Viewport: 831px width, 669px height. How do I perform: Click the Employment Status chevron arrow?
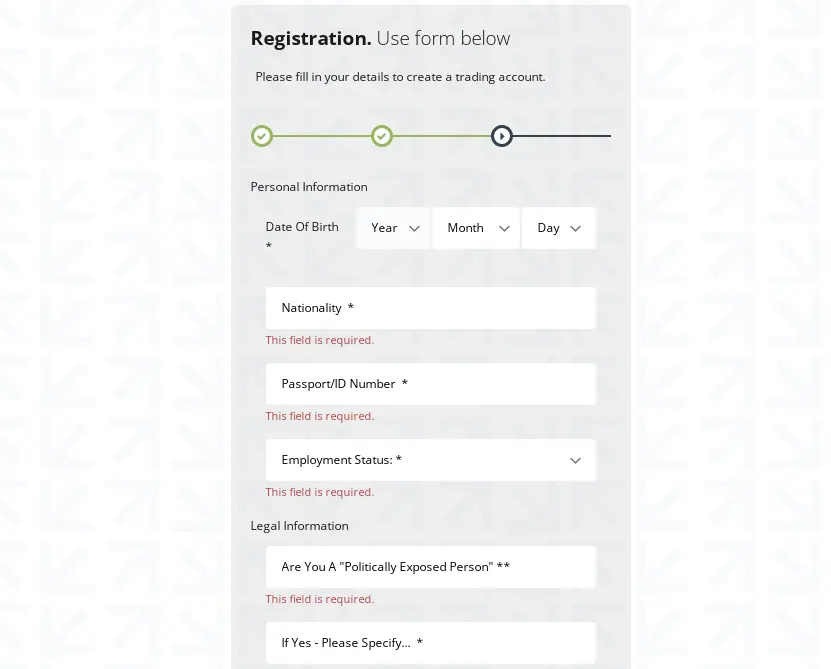575,461
